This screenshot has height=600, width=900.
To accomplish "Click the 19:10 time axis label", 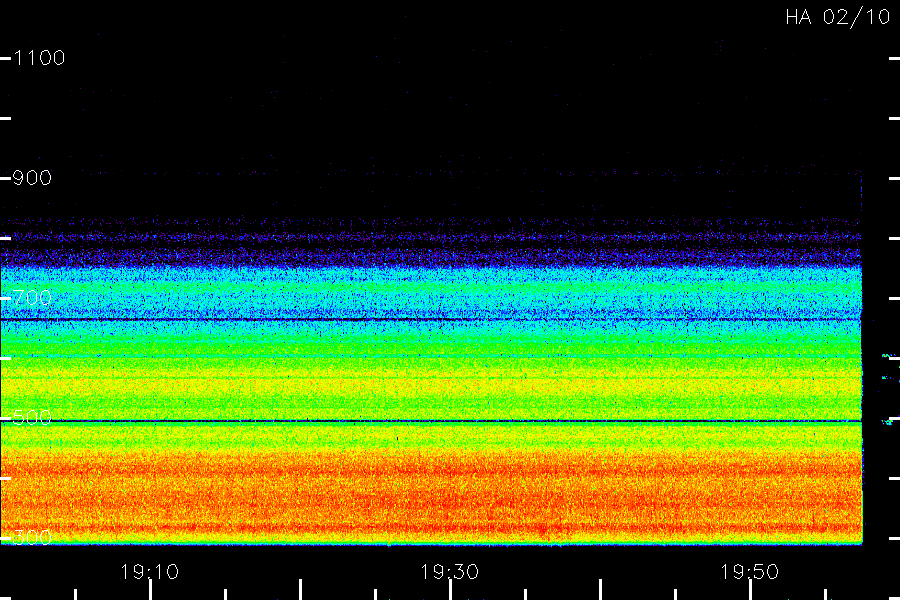I will pyautogui.click(x=149, y=572).
